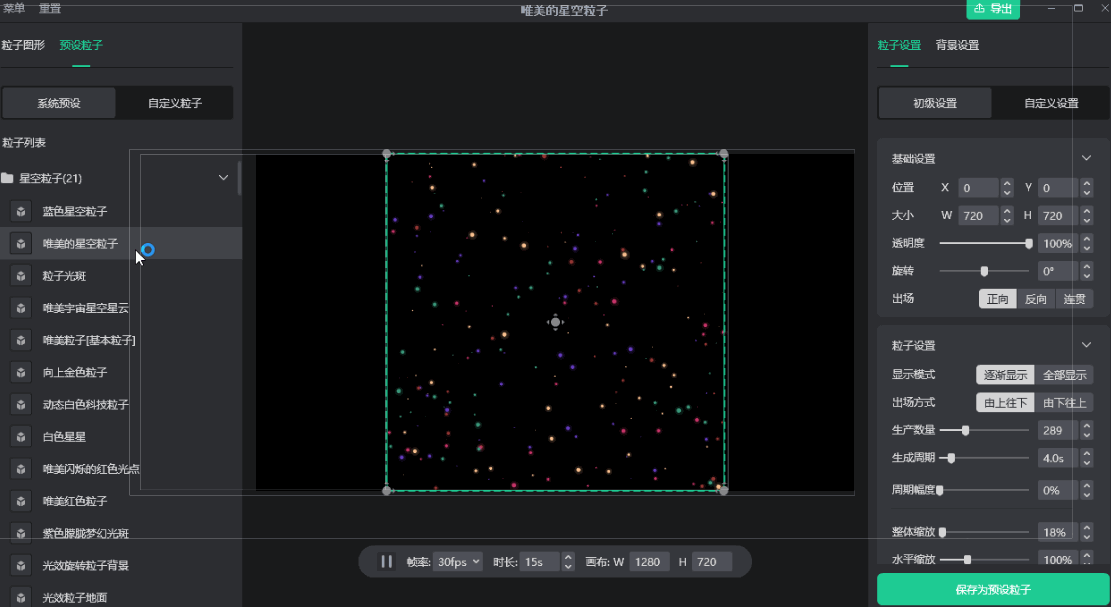
Task: Switch 出场 direction to 反向
Action: pos(1035,298)
